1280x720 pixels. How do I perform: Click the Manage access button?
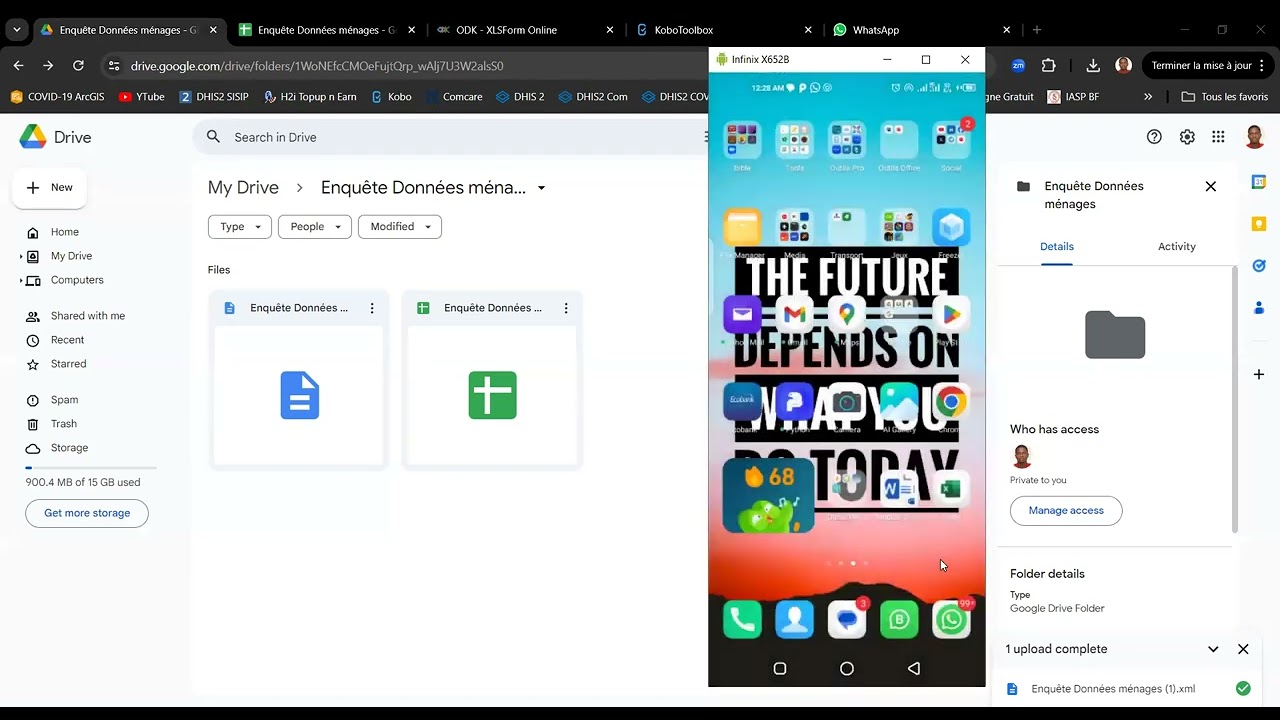click(x=1066, y=510)
